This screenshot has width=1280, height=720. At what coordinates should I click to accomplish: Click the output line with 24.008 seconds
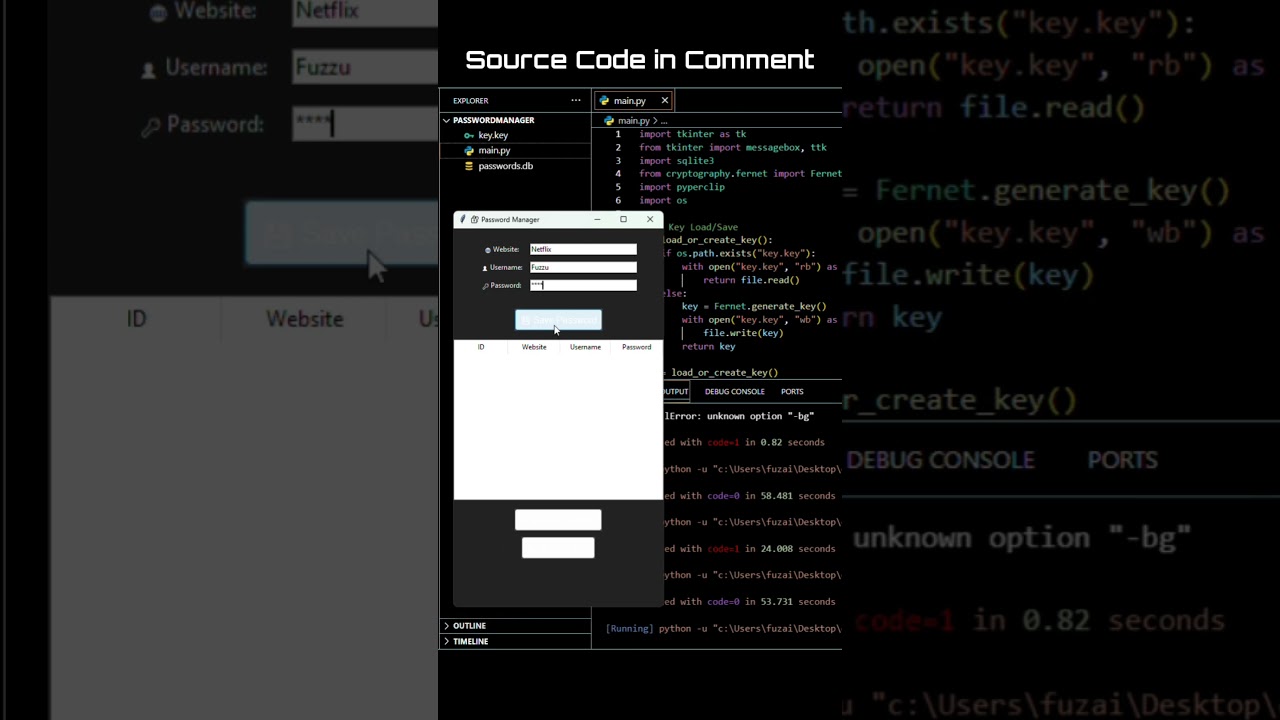[x=749, y=548]
